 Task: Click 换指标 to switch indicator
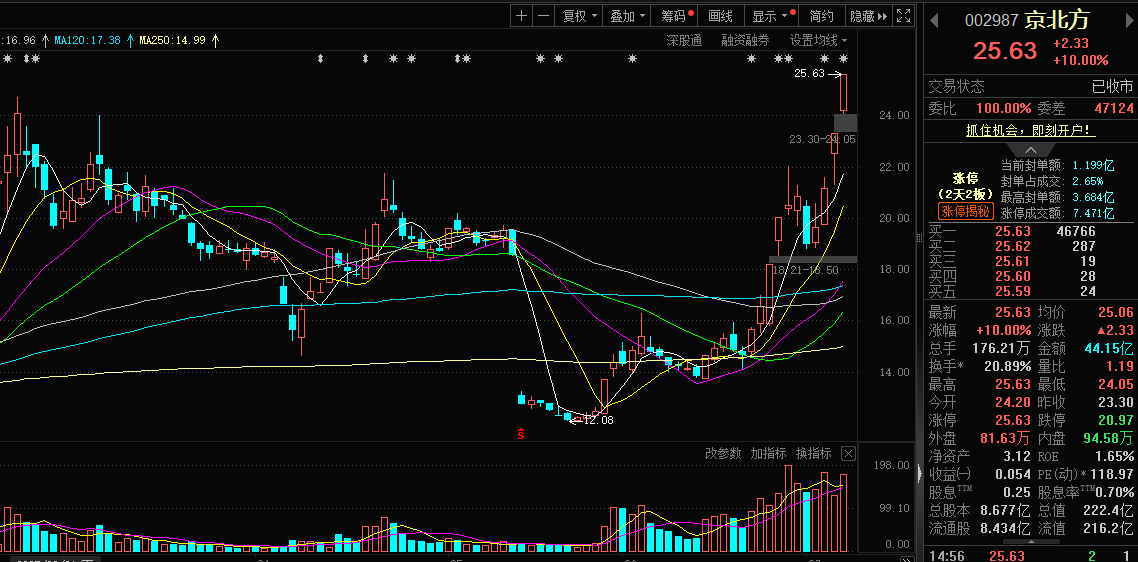click(x=814, y=454)
